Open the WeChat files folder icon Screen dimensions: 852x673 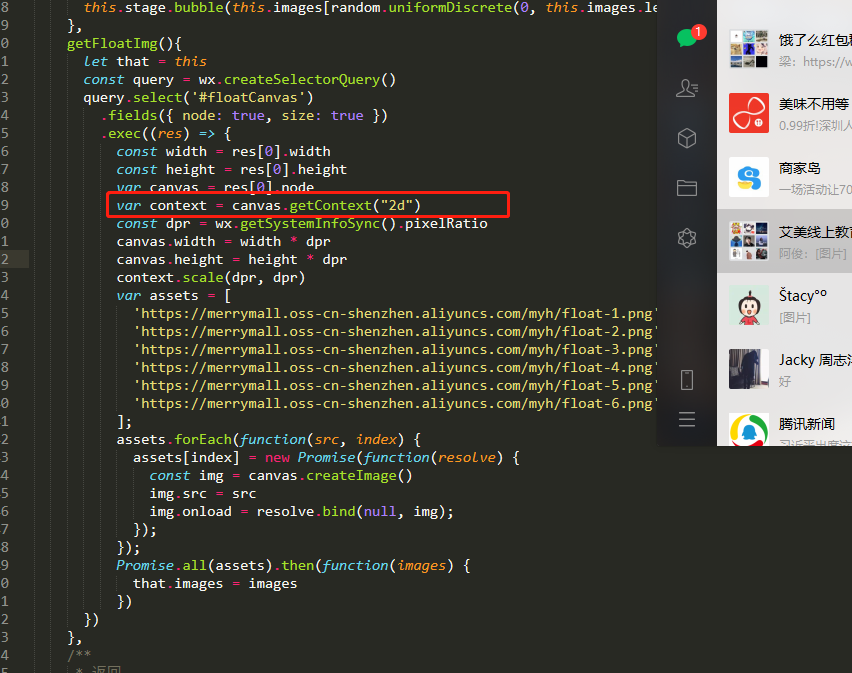[x=687, y=188]
